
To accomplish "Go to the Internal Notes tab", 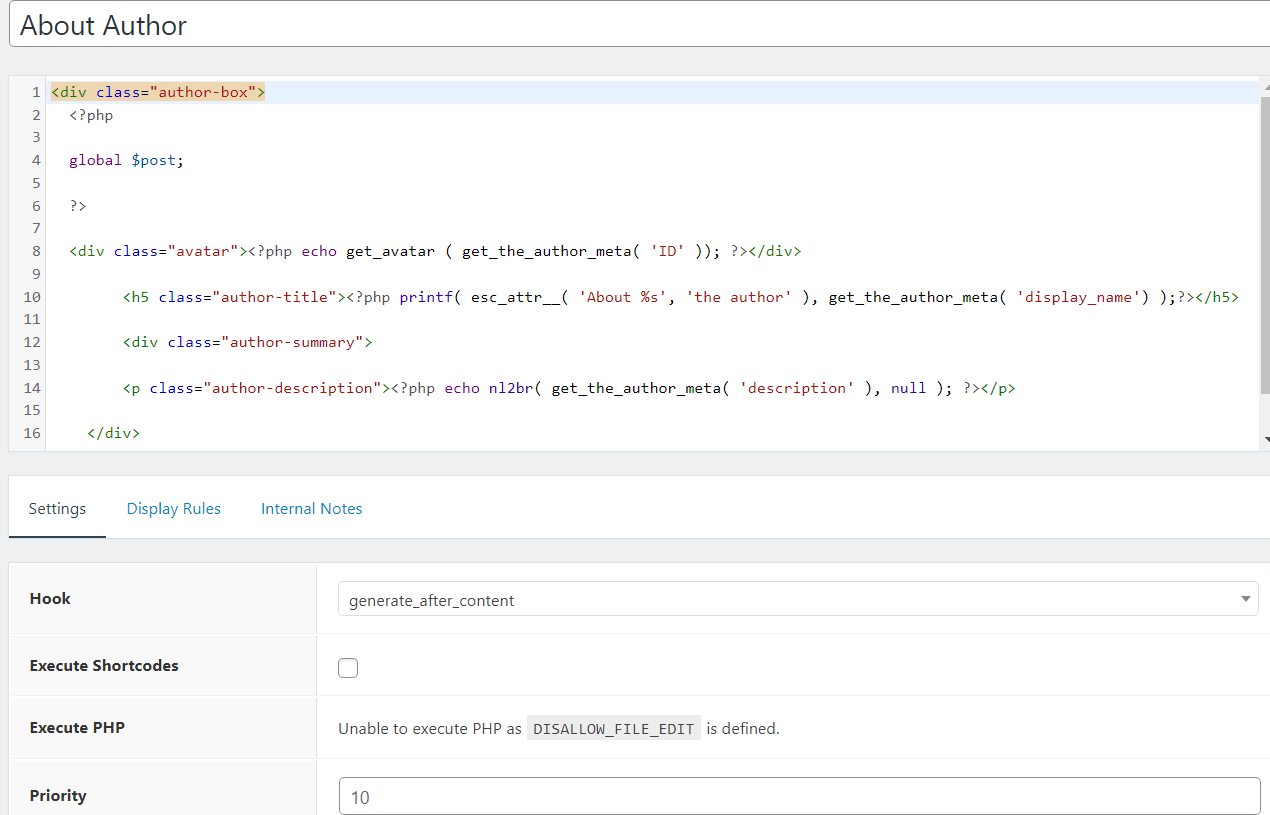I will [x=311, y=508].
